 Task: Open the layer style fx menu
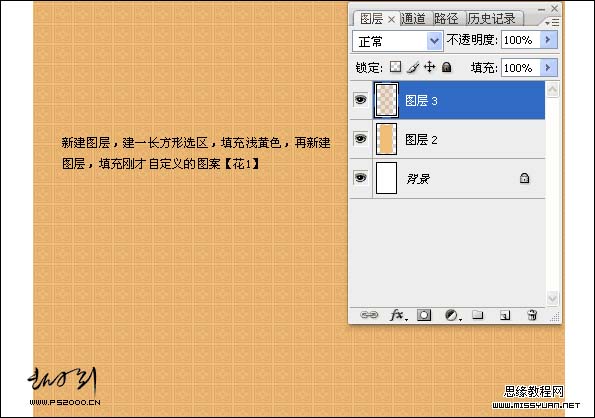[x=397, y=315]
